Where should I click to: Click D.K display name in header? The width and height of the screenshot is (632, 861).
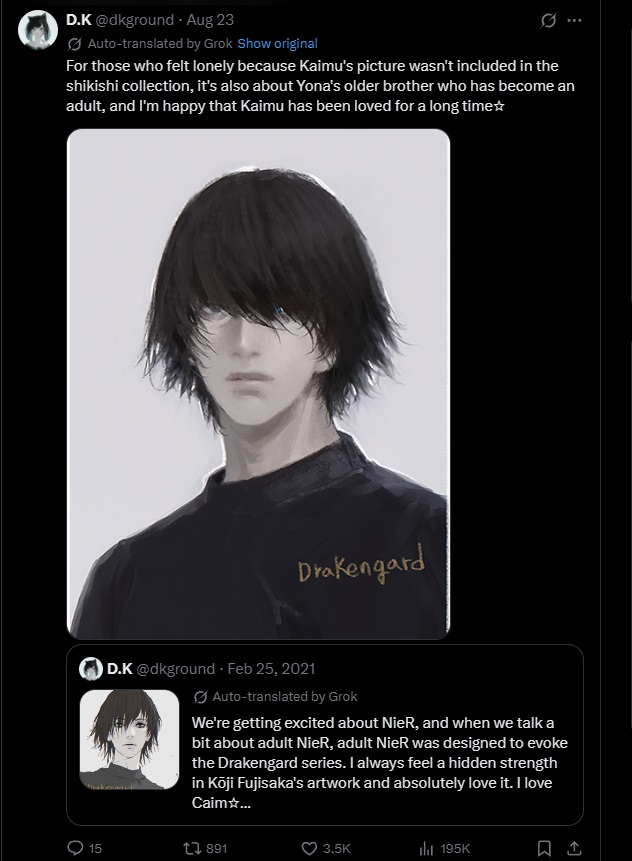[x=79, y=20]
